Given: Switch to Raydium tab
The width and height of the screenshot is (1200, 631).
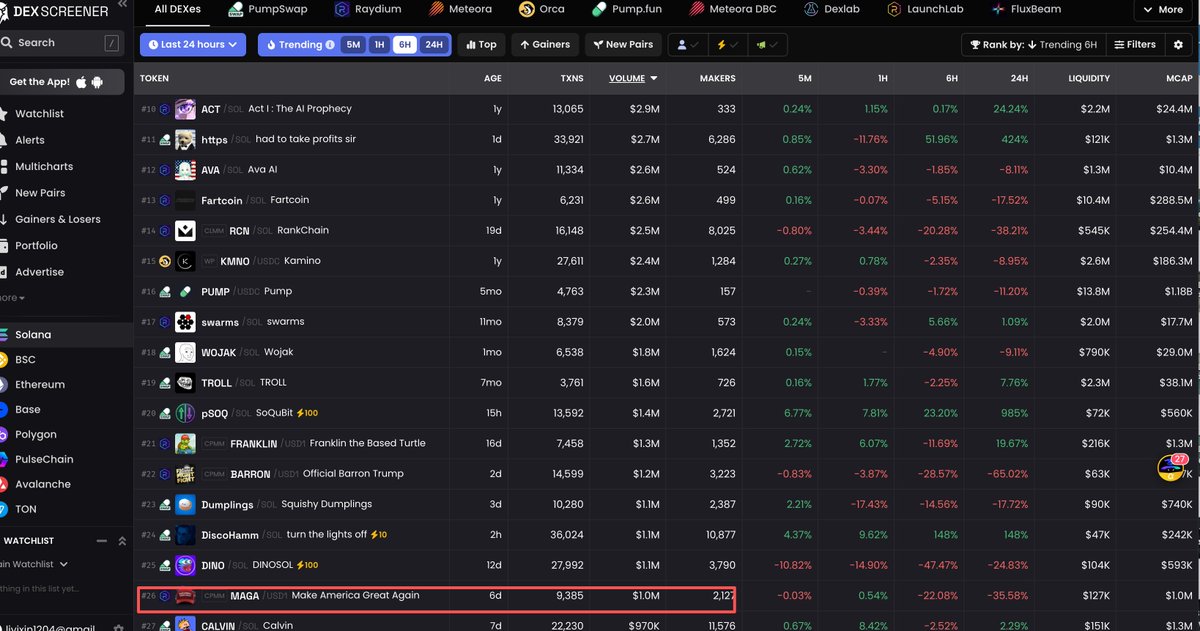Looking at the screenshot, I should tap(368, 10).
